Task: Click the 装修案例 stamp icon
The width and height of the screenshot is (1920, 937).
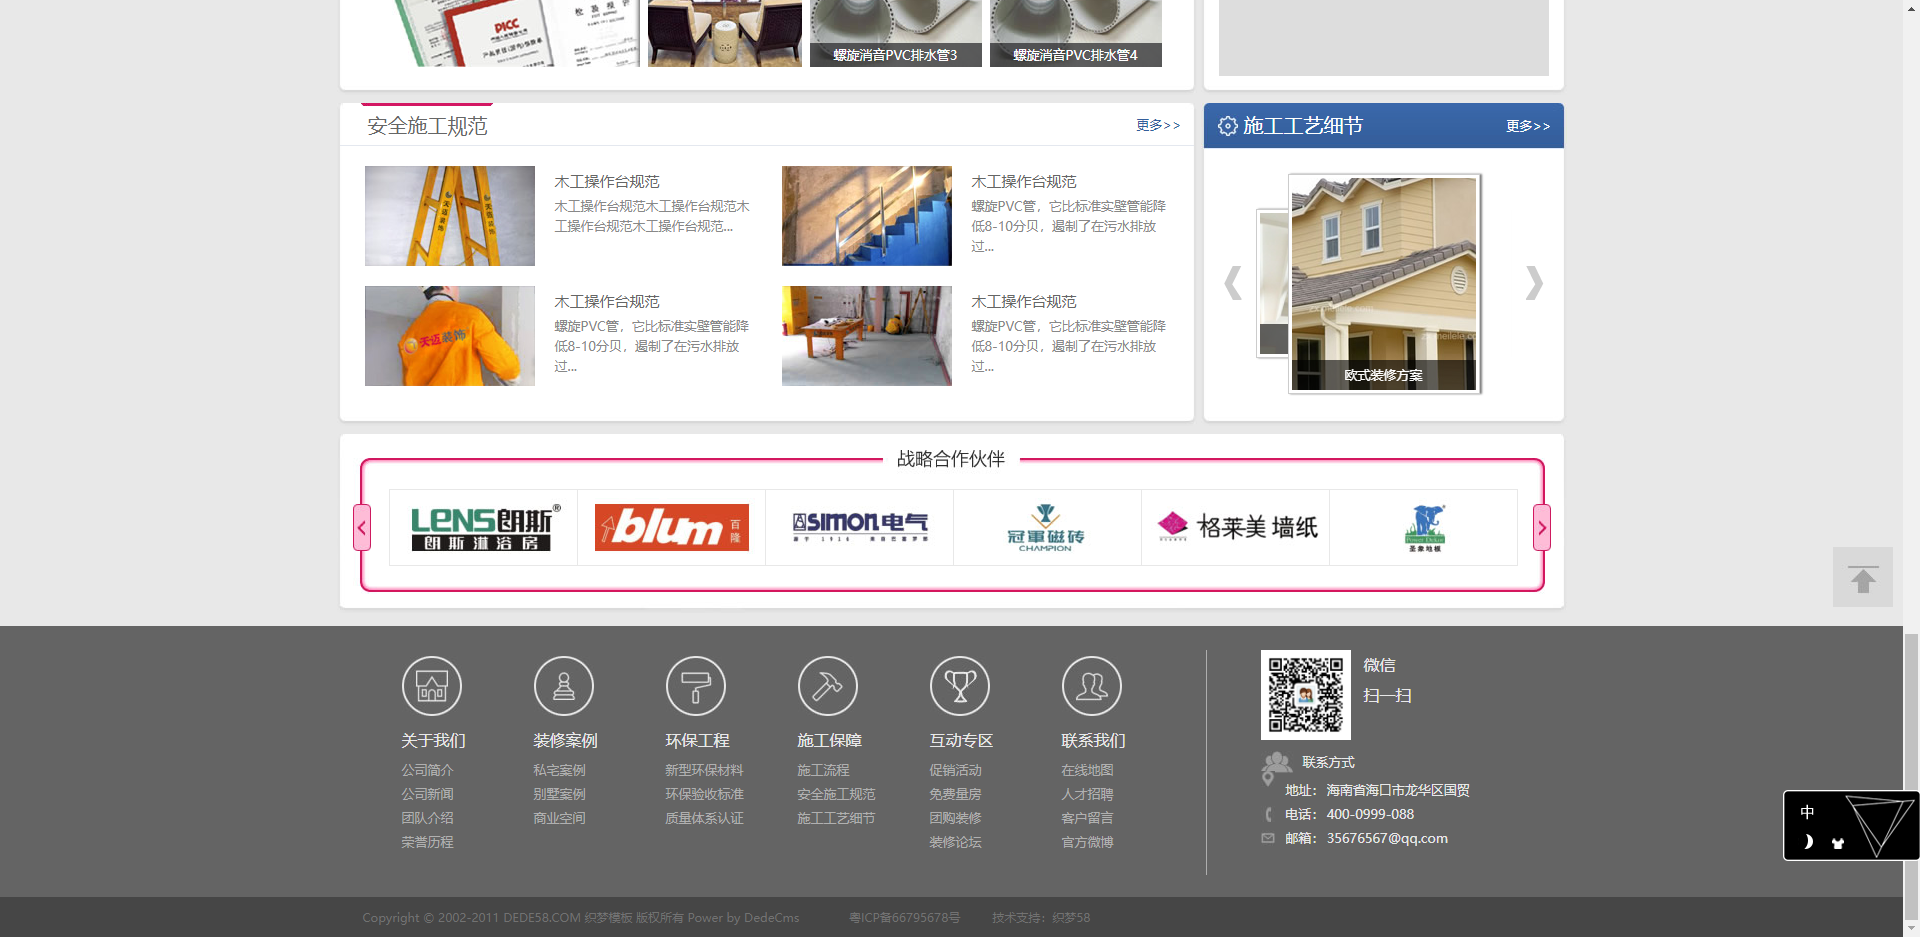Action: (563, 686)
